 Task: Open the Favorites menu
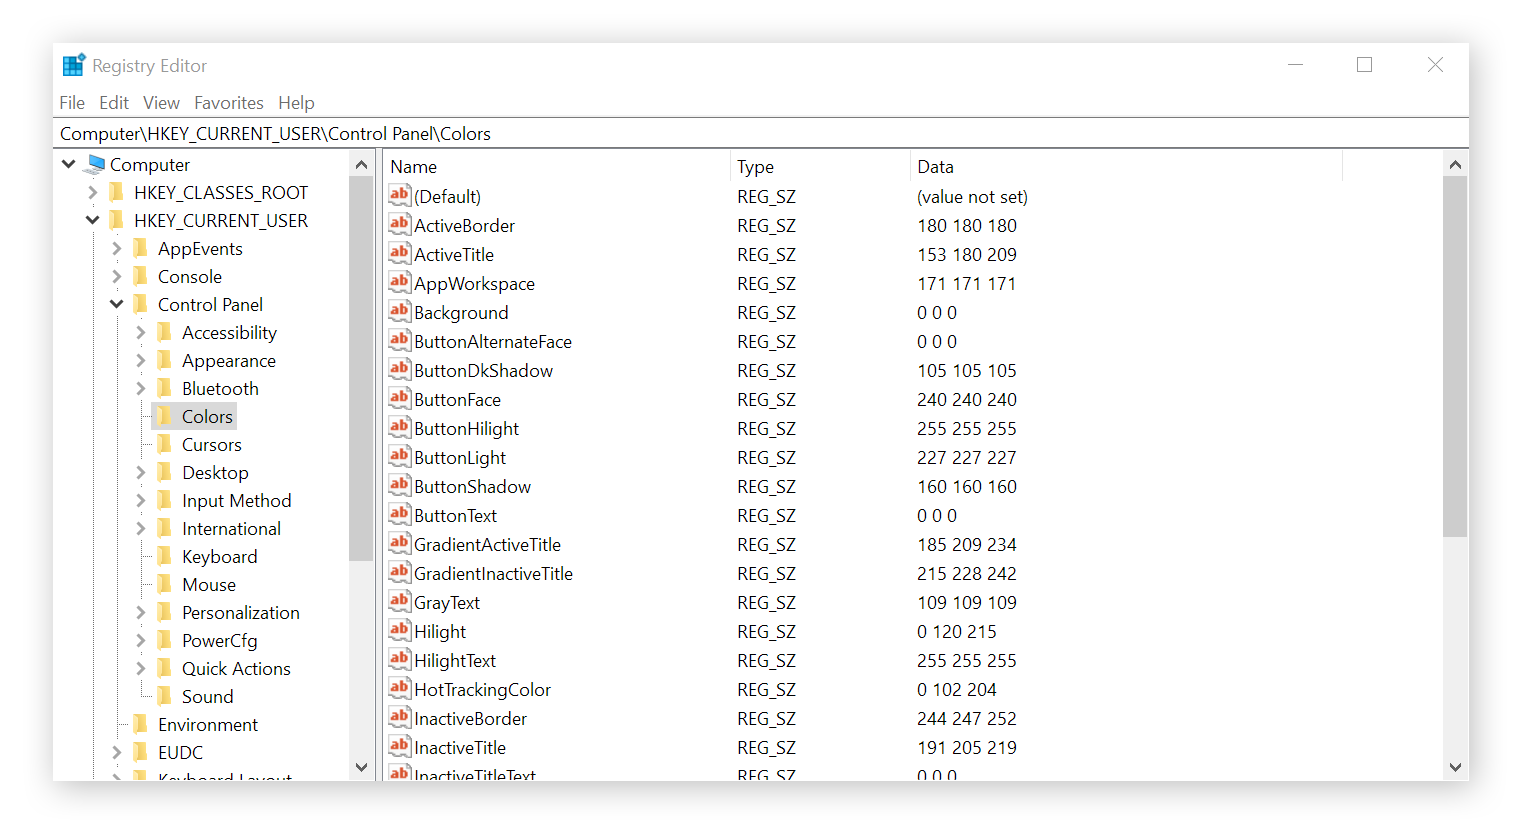pyautogui.click(x=229, y=103)
